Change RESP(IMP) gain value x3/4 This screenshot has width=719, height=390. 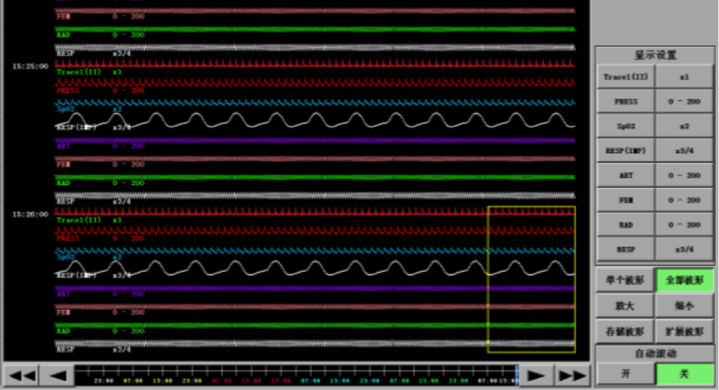point(685,150)
